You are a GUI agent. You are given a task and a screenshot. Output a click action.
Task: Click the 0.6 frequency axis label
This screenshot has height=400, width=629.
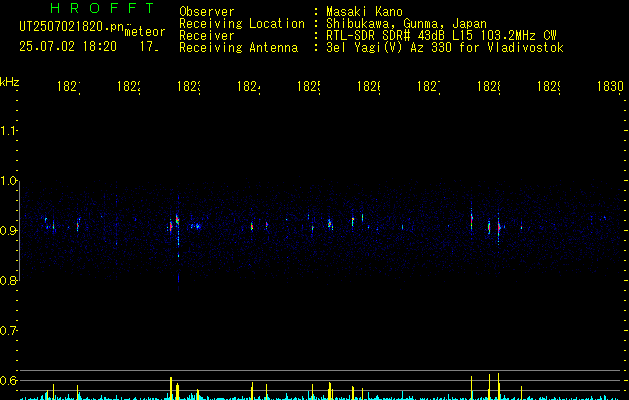[8, 380]
